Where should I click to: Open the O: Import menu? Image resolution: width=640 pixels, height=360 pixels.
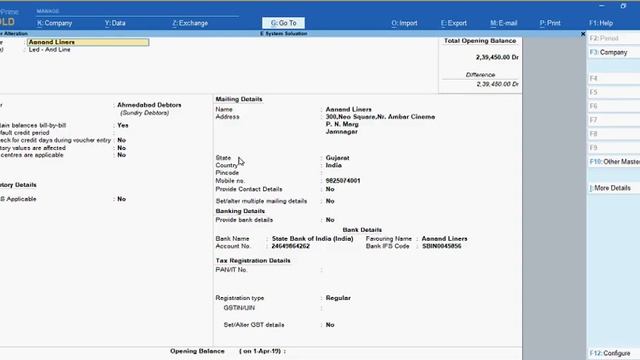point(404,23)
